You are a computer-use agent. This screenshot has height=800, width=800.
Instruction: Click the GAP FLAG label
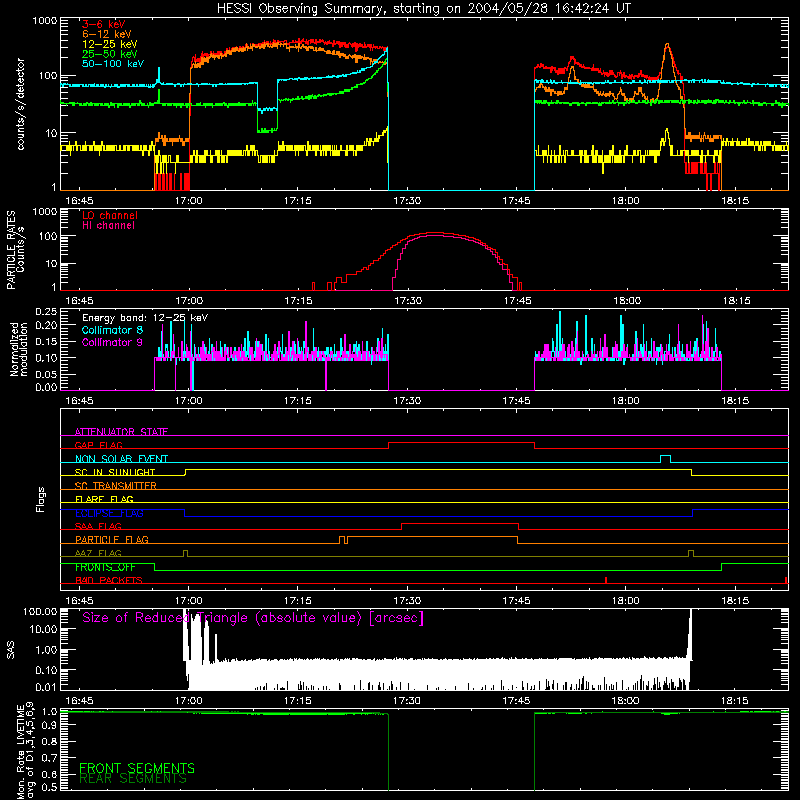coord(98,445)
